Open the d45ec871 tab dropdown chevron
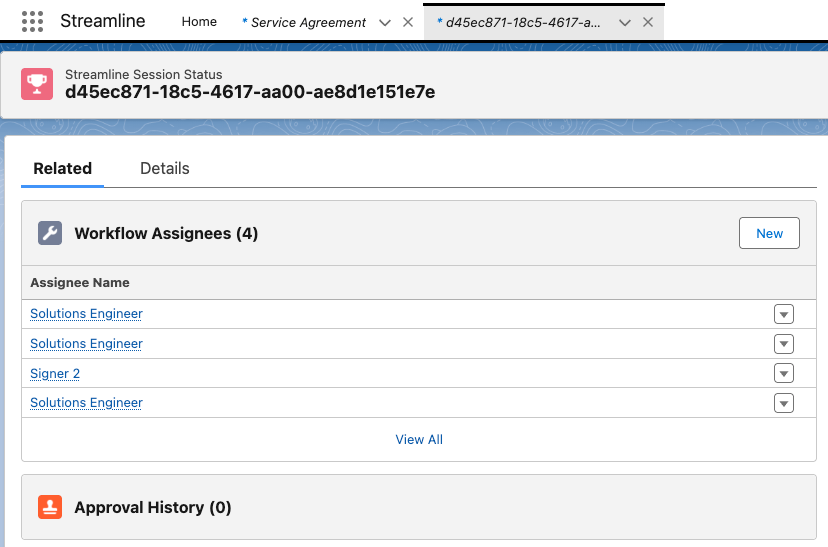The image size is (828, 547). tap(625, 22)
